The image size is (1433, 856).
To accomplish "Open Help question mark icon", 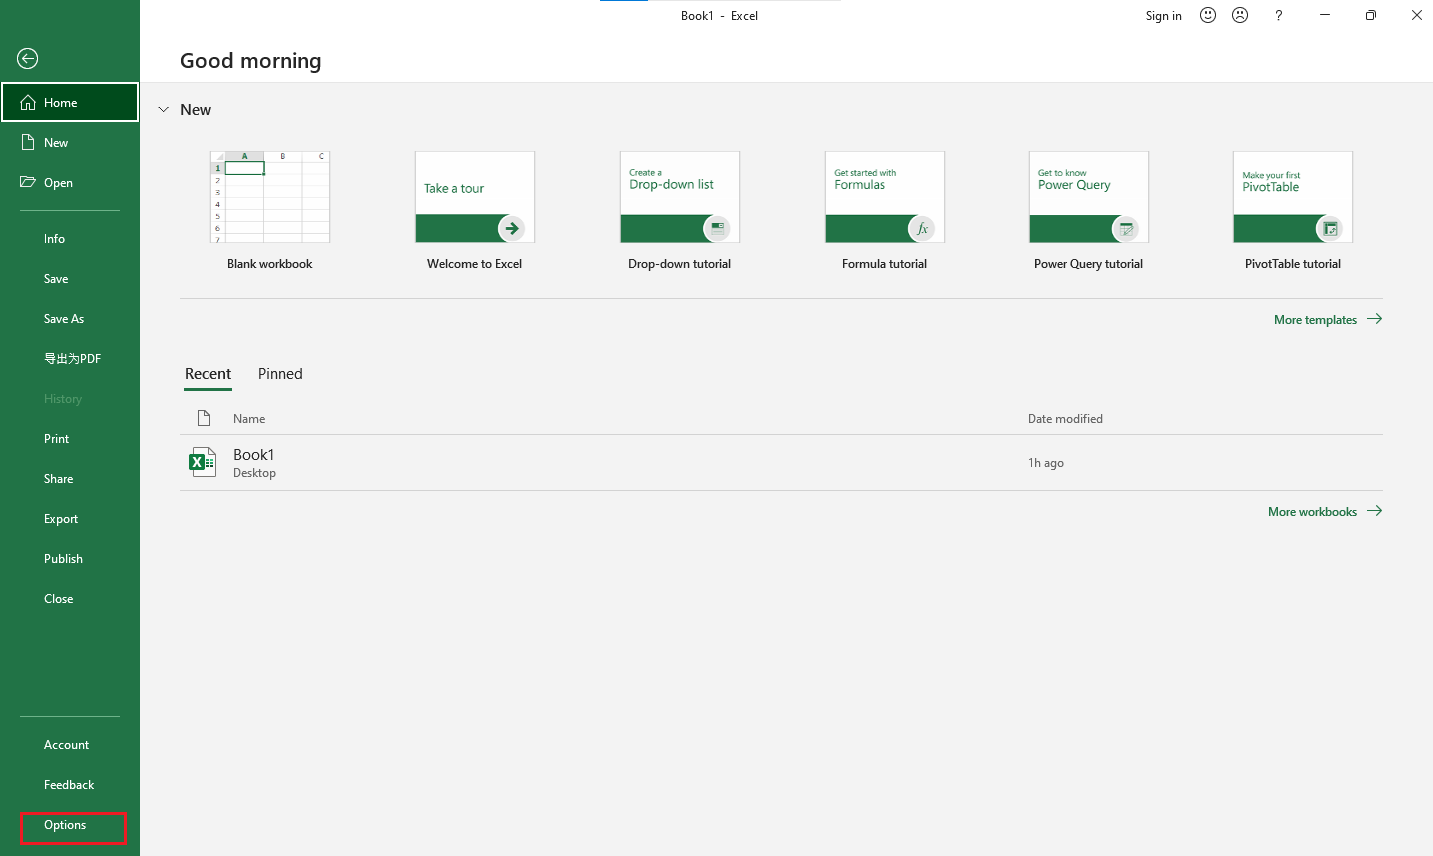I will [1278, 15].
